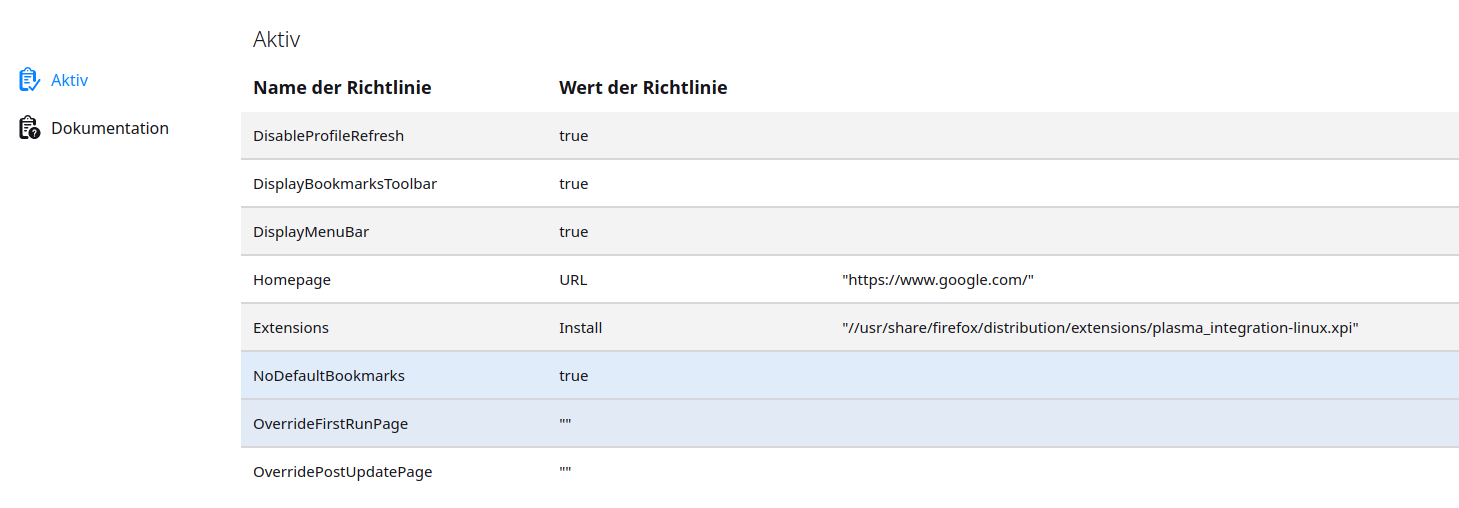Select the NoDefaultBookmarks policy row

tap(328, 376)
